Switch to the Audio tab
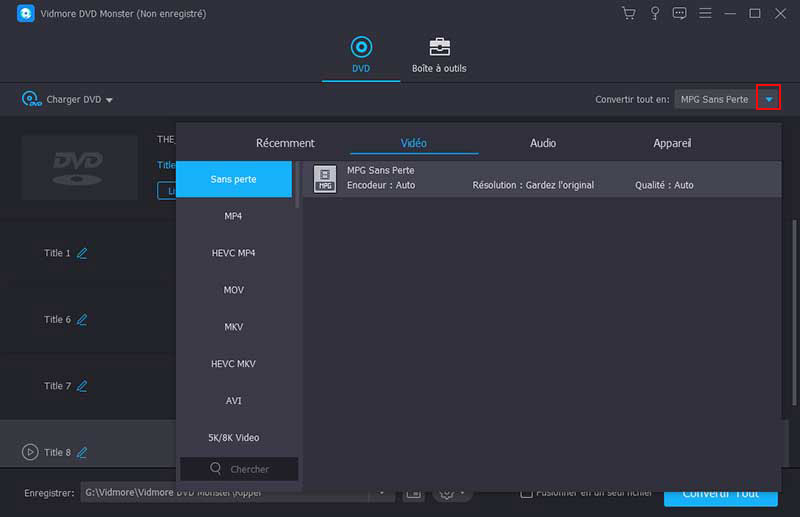The image size is (800, 517). point(543,143)
